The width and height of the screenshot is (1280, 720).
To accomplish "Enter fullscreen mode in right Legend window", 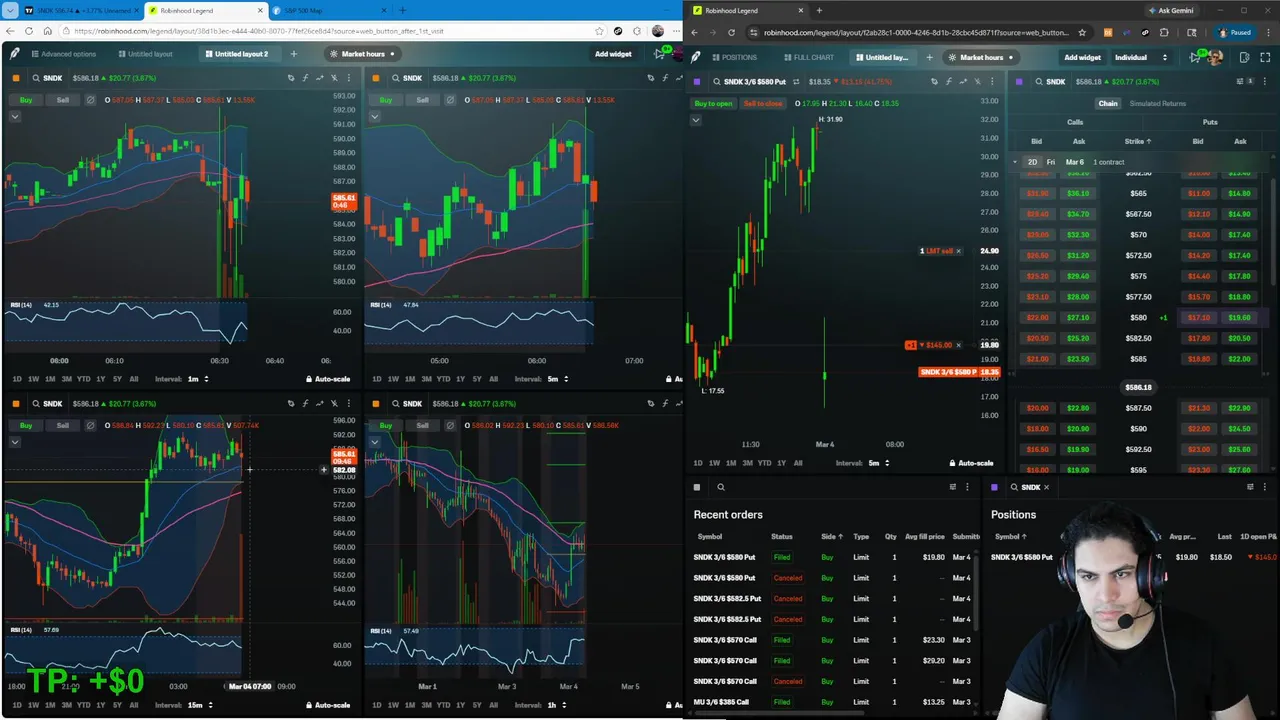I will point(1266,57).
